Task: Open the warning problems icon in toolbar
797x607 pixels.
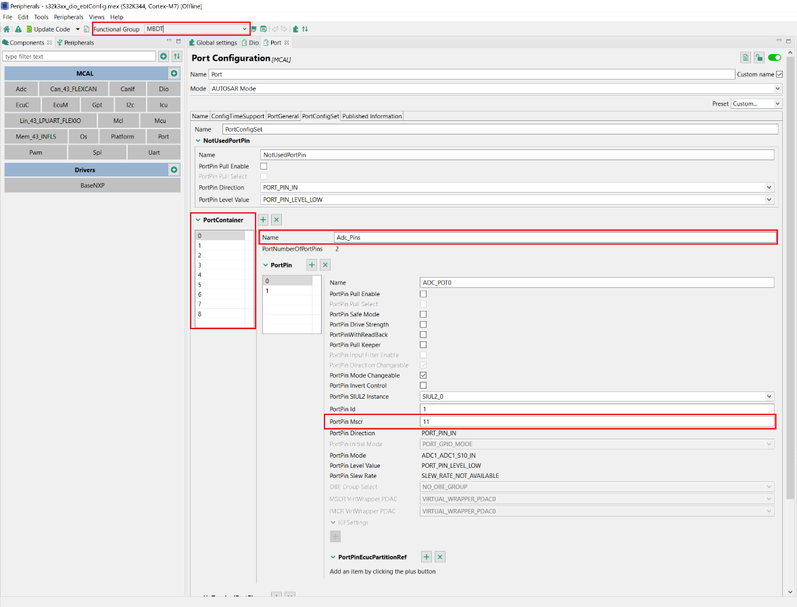Action: click(18, 29)
